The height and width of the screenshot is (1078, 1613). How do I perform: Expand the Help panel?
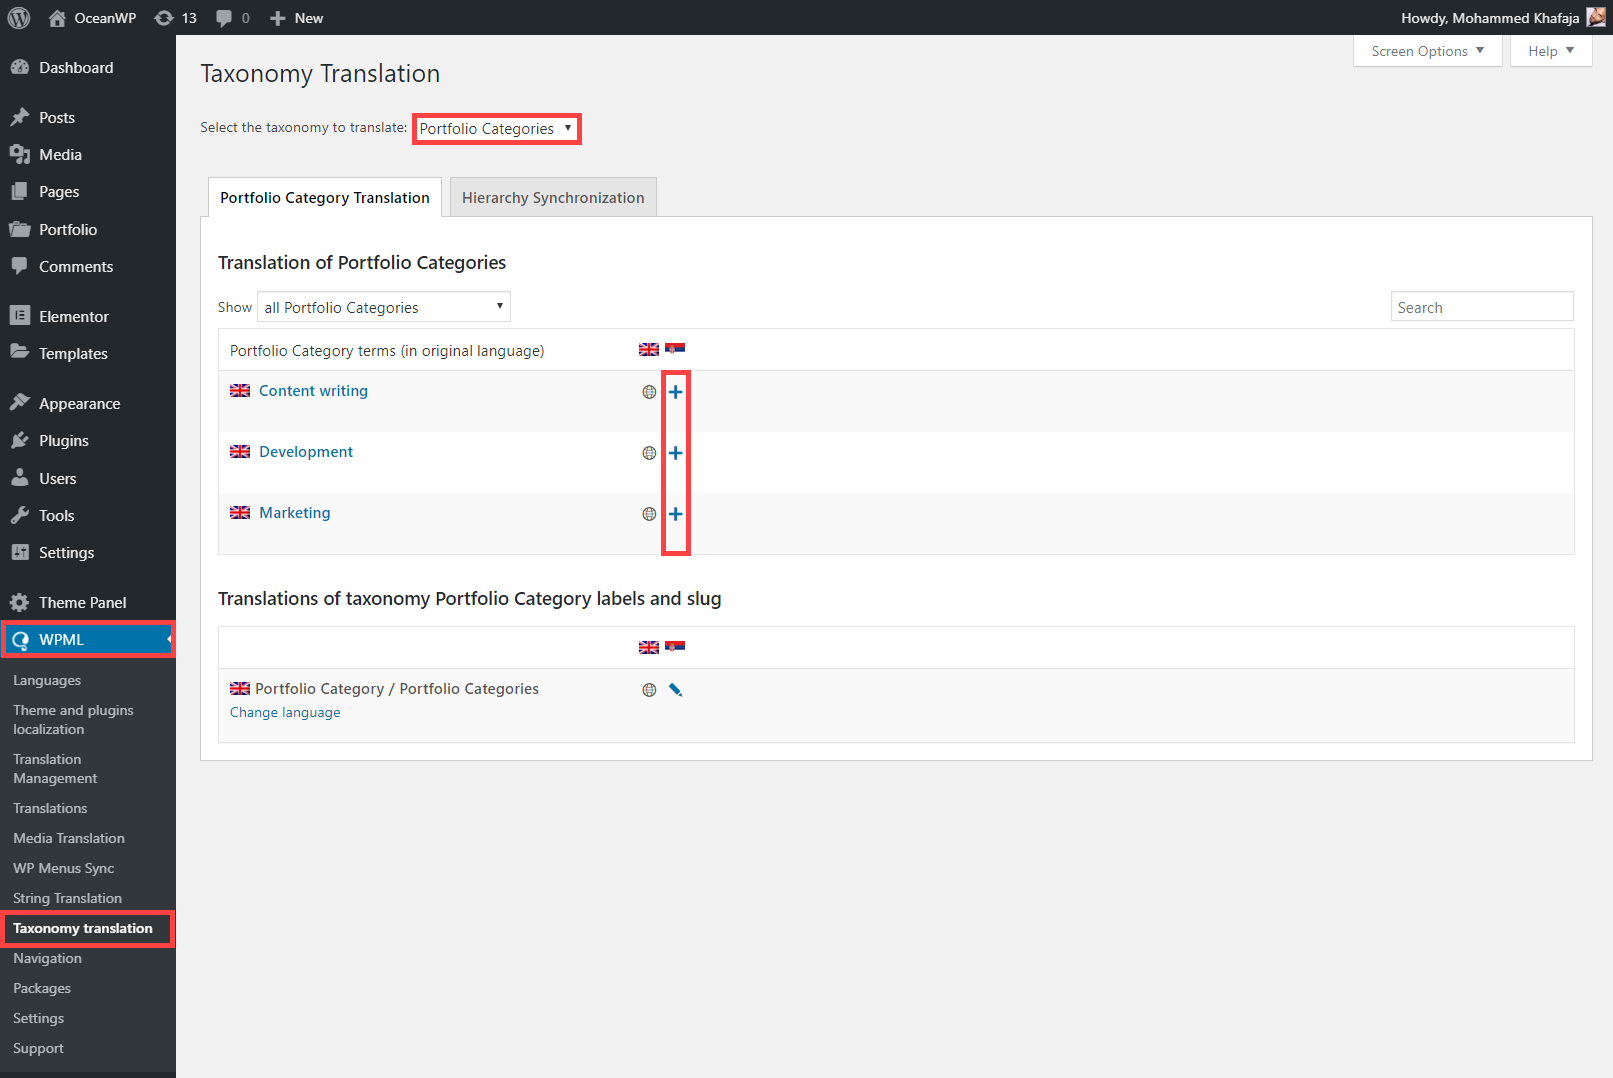click(x=1551, y=51)
